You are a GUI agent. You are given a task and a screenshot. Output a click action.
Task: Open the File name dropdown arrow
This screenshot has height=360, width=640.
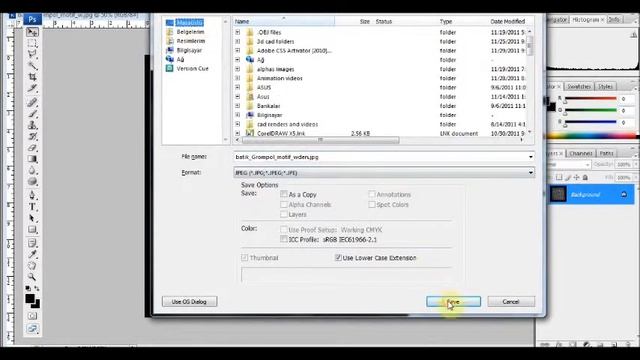[x=530, y=157]
